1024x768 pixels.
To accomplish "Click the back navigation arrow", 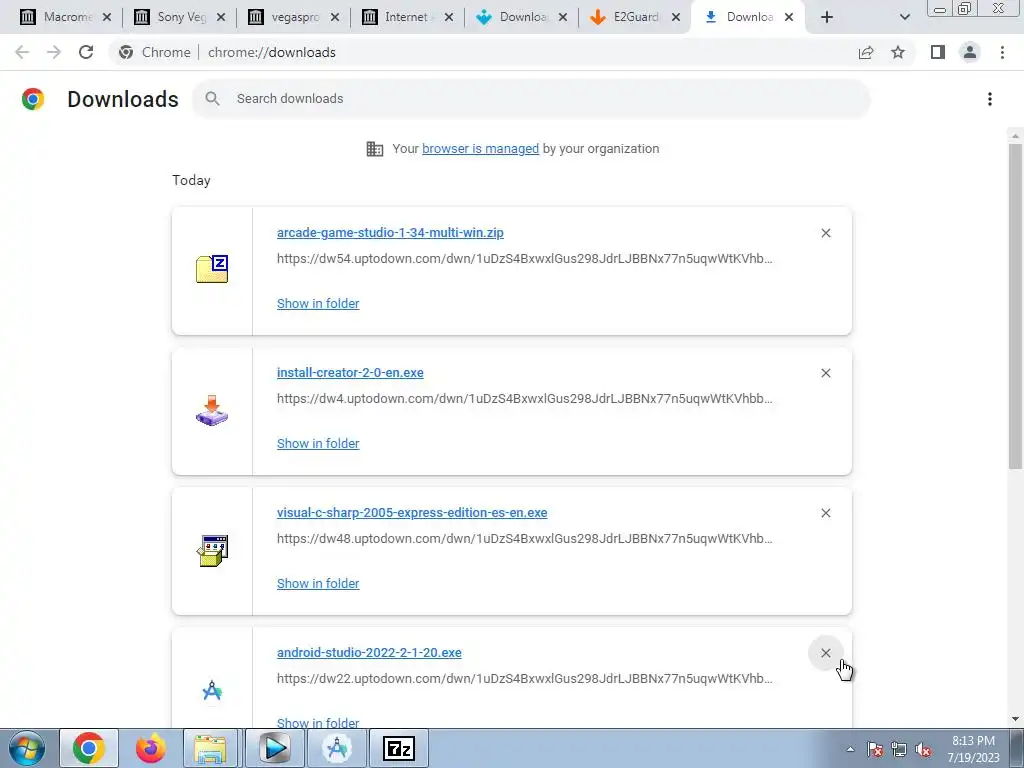I will coord(22,52).
